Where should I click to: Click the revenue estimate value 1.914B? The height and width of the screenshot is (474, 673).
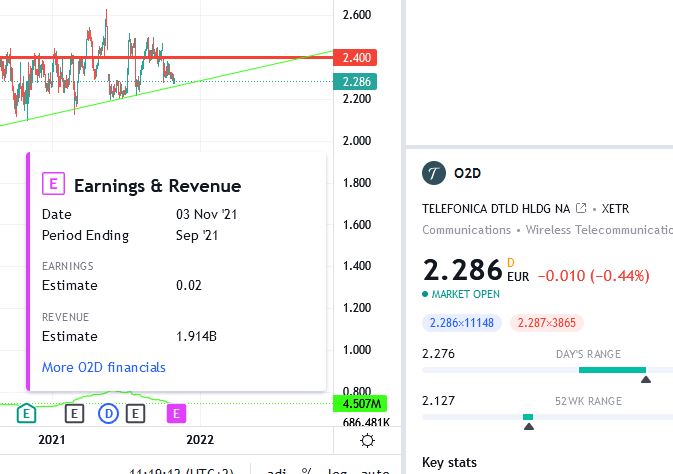[196, 336]
